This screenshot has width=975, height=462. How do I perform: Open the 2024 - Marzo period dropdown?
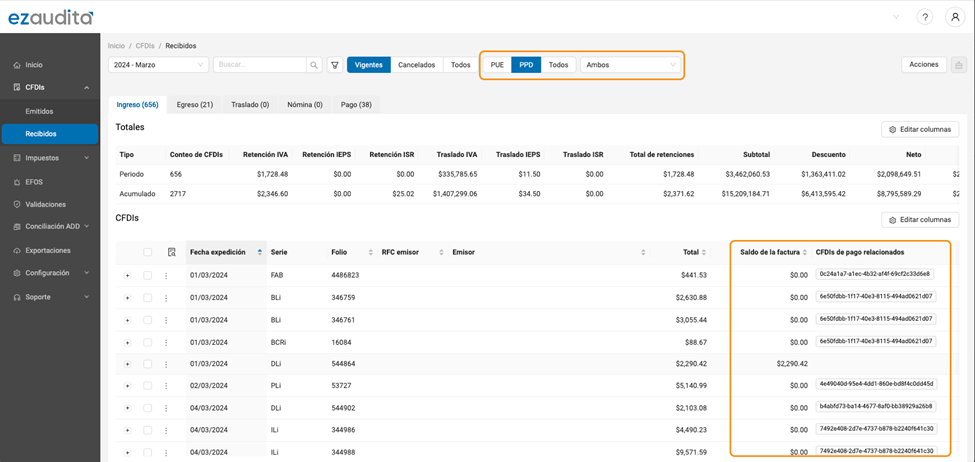[158, 65]
